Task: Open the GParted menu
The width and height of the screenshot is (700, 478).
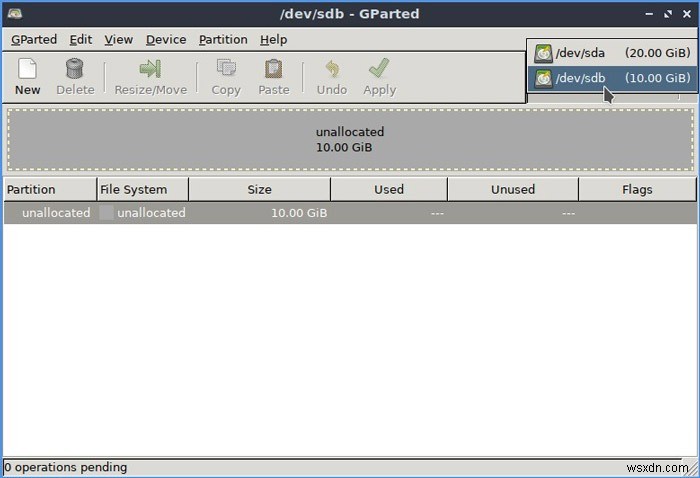Action: click(x=34, y=40)
